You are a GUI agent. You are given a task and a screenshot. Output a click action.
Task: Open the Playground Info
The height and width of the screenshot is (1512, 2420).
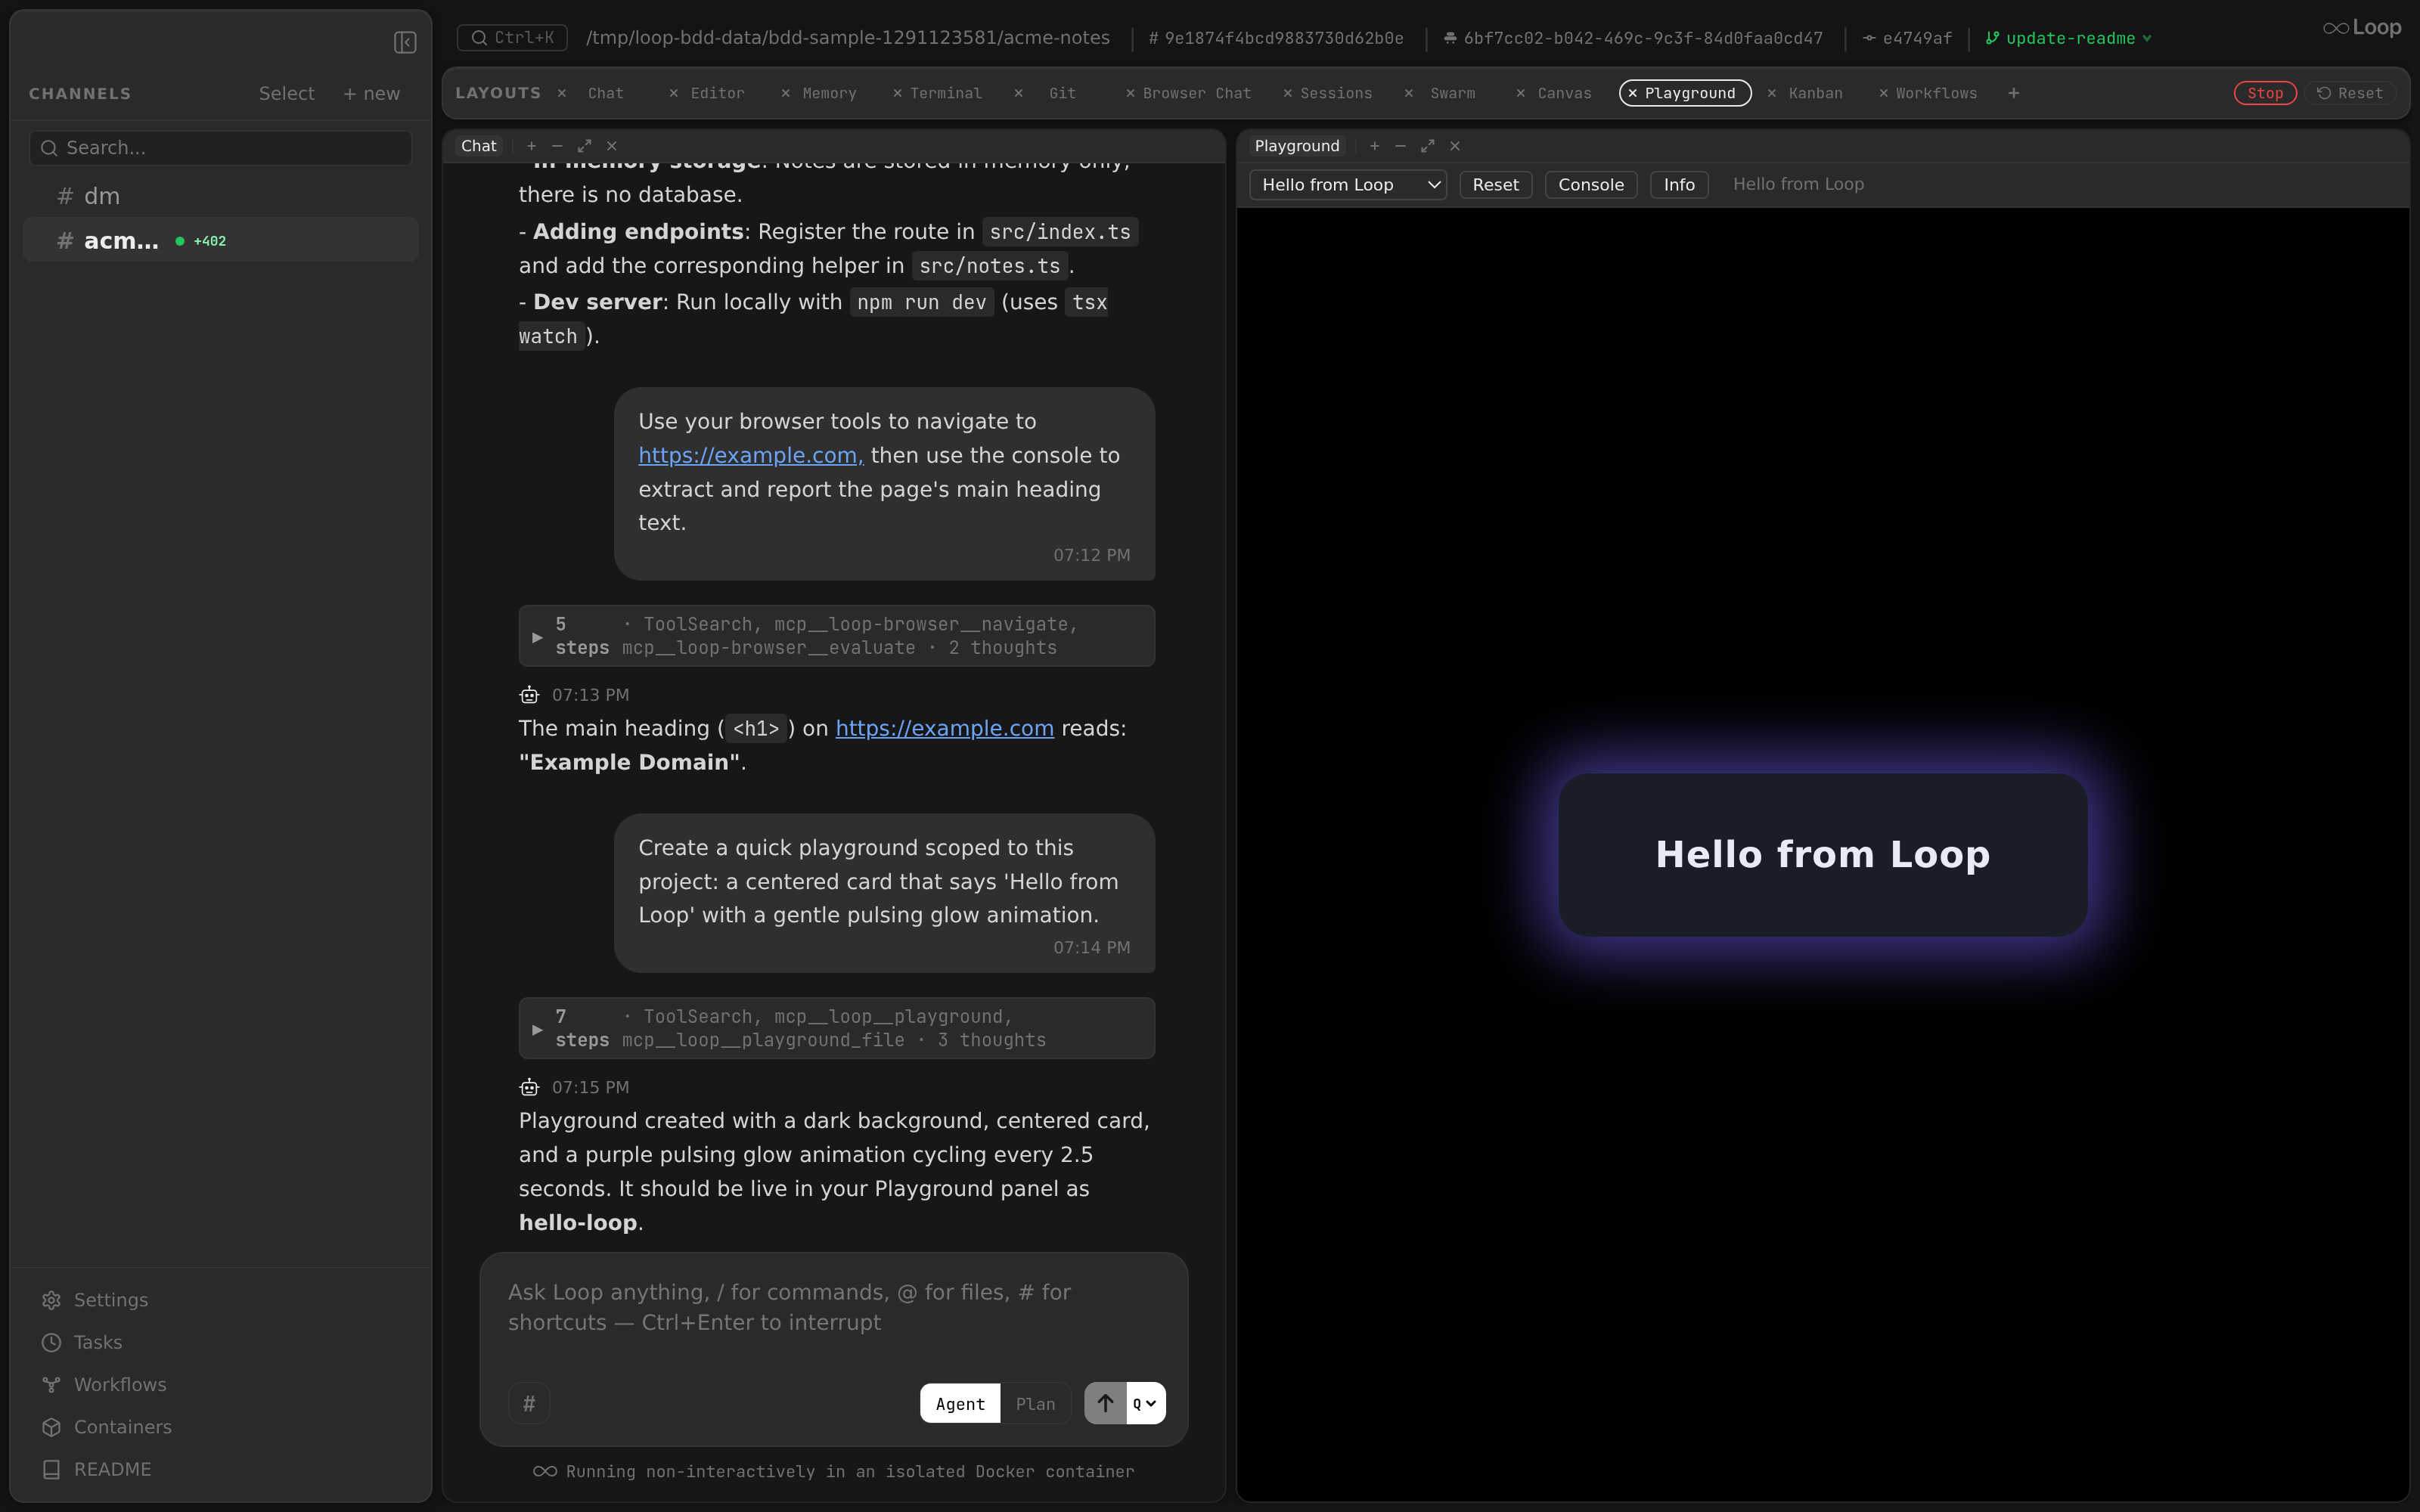coord(1678,185)
